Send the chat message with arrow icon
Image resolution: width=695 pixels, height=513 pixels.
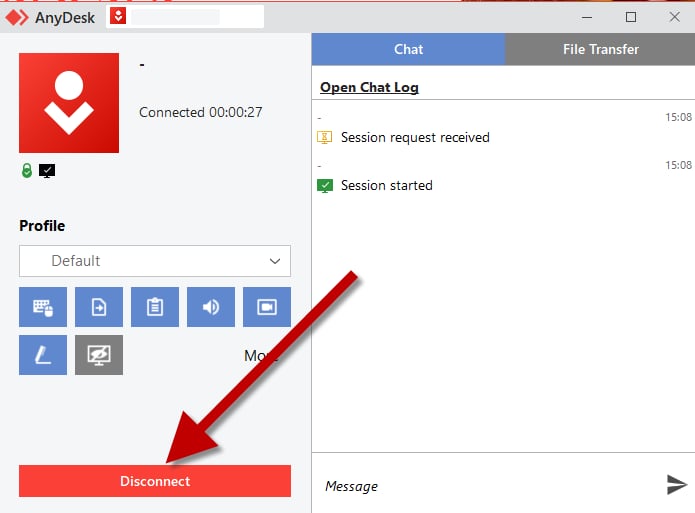tap(676, 484)
